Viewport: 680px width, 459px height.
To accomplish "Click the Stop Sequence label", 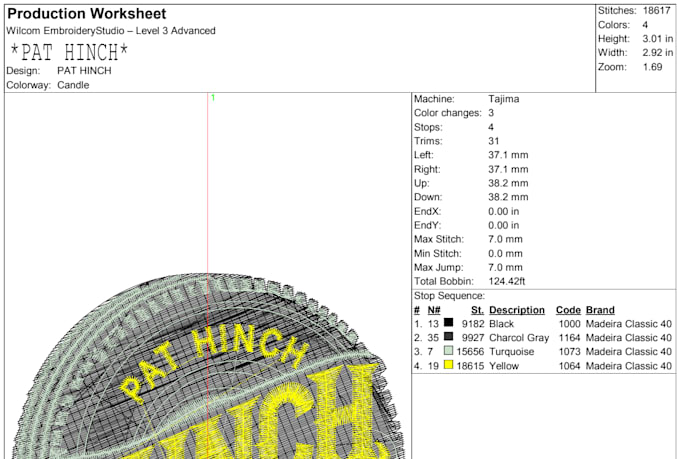I will (449, 296).
